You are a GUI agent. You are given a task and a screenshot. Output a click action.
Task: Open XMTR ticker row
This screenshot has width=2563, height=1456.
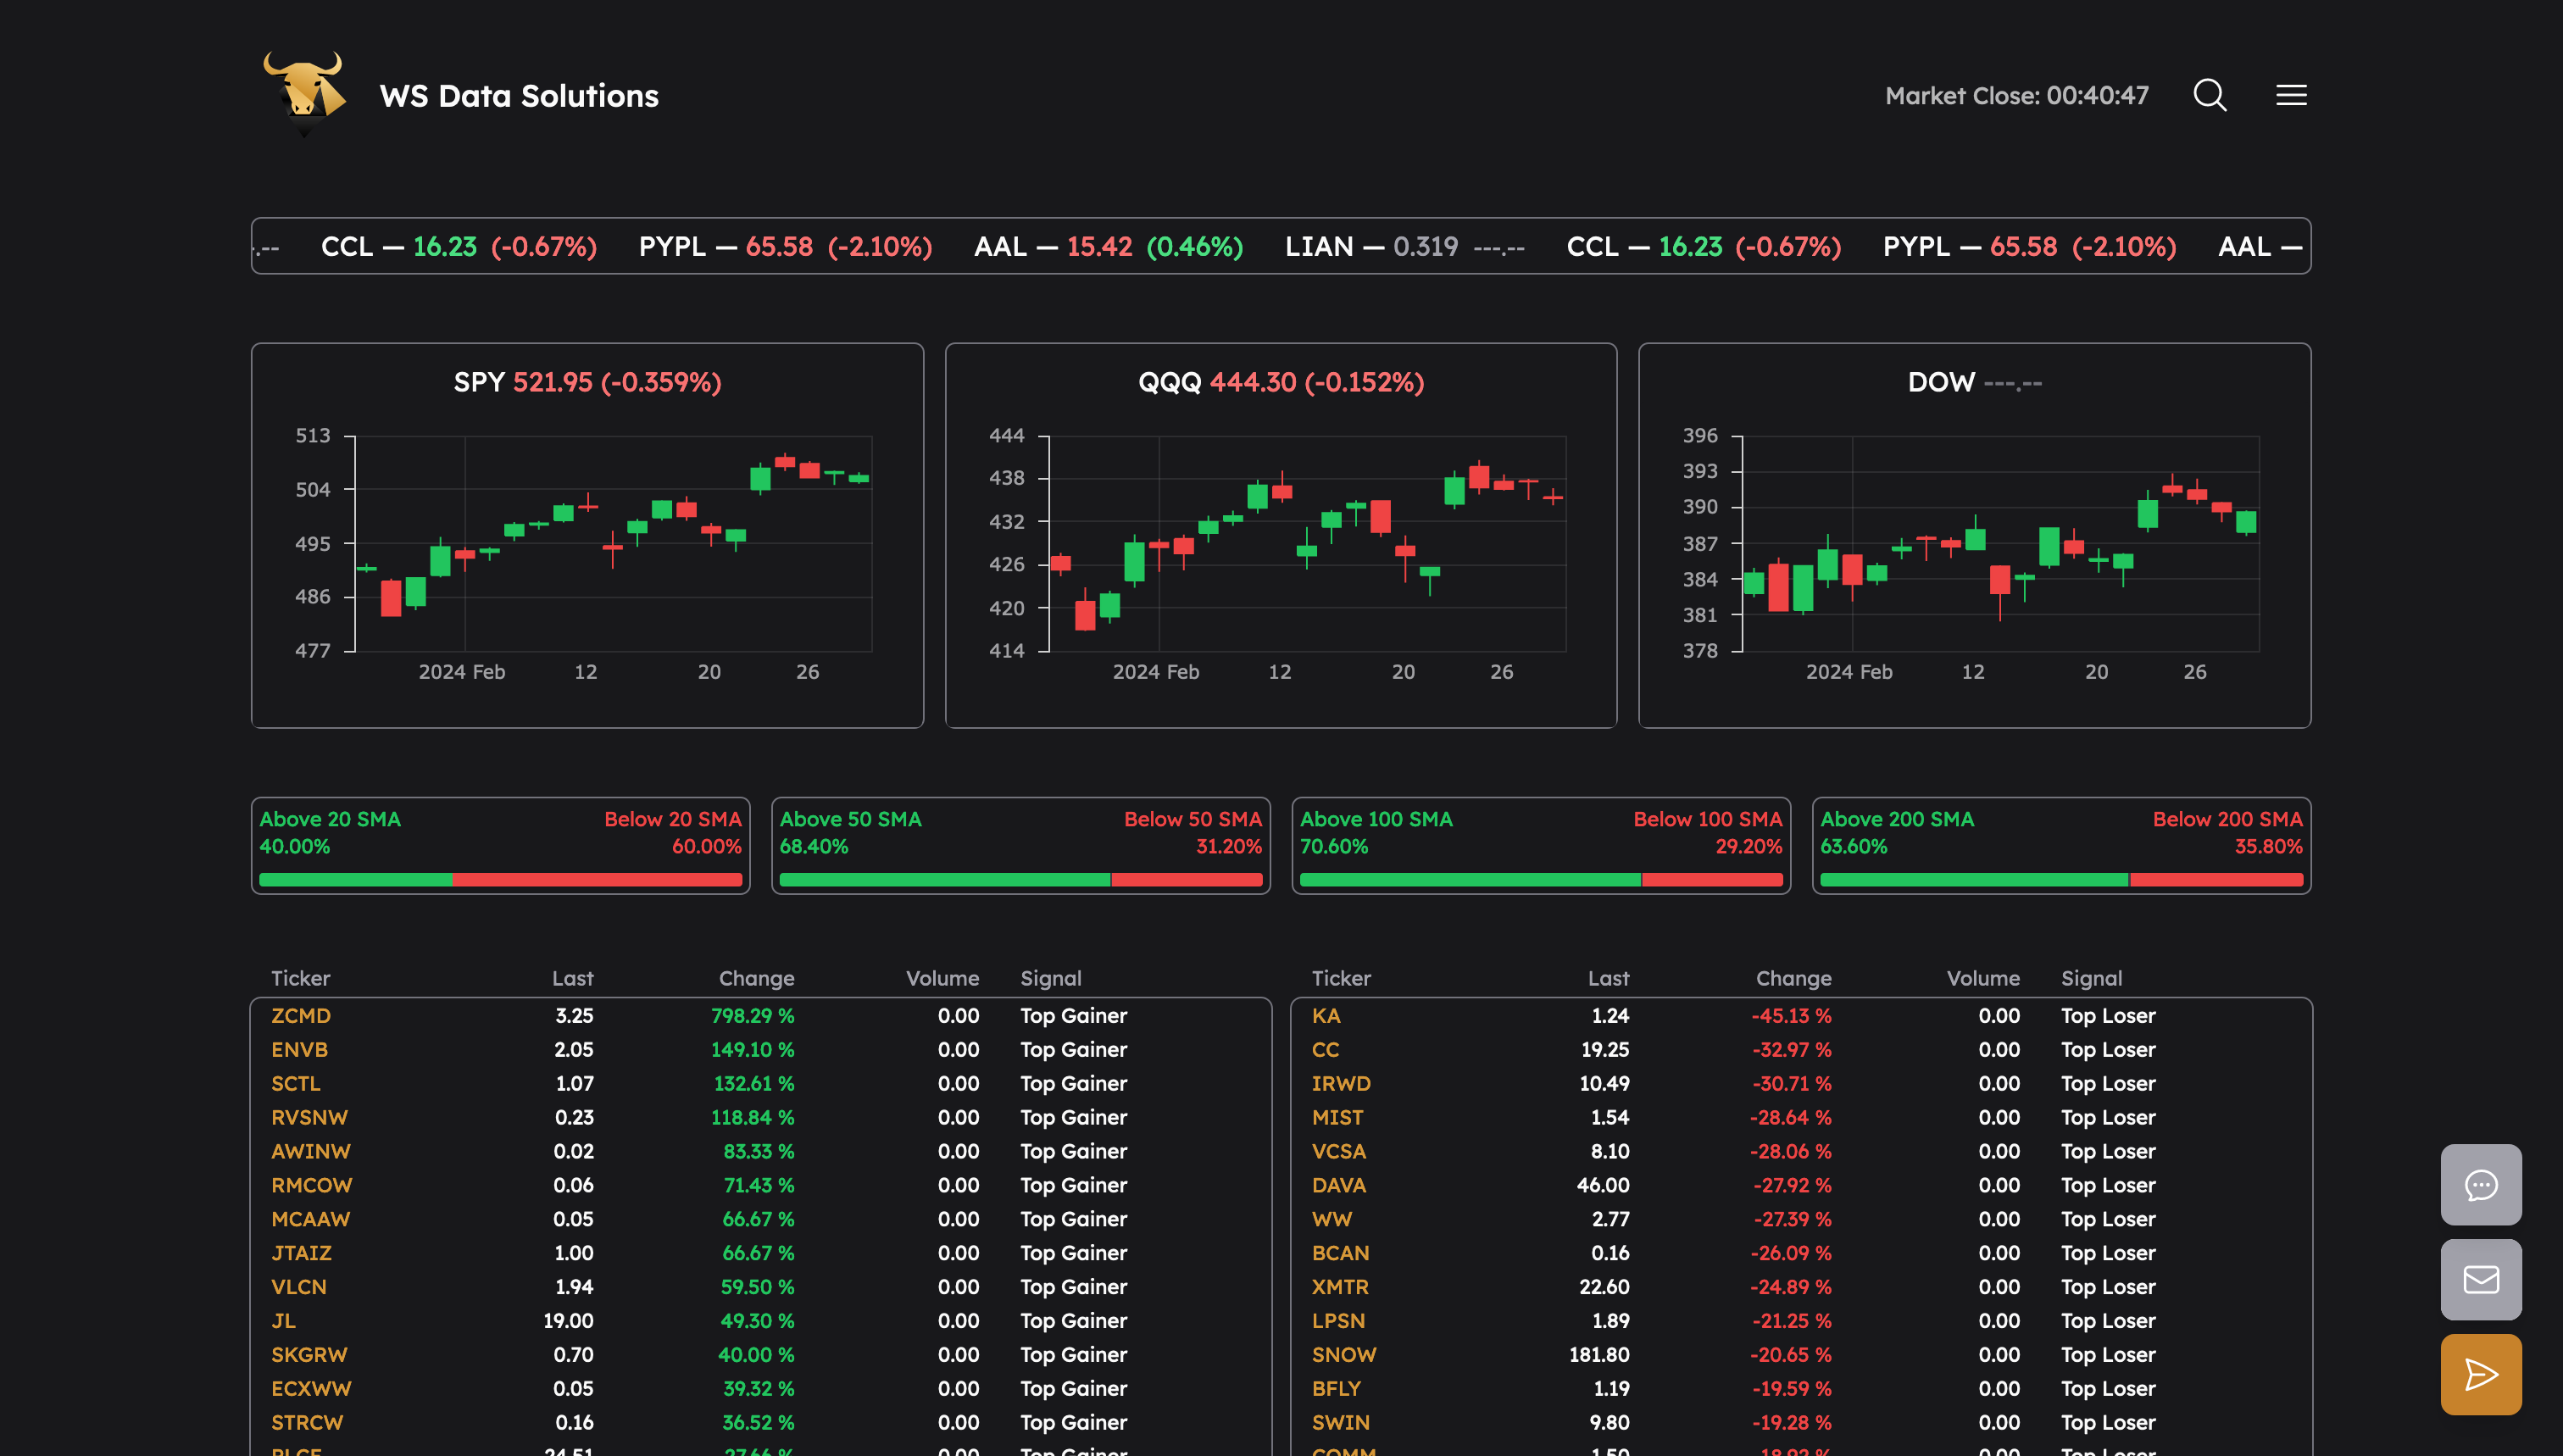[x=1801, y=1288]
